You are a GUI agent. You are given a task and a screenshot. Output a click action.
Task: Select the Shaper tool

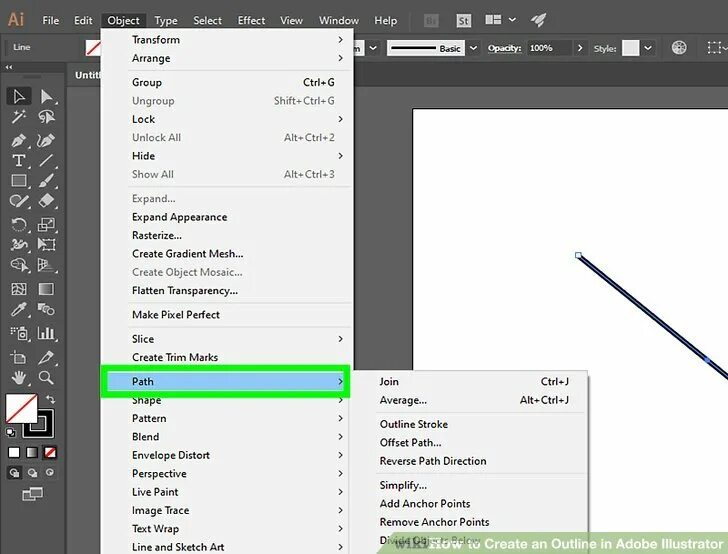pos(19,201)
